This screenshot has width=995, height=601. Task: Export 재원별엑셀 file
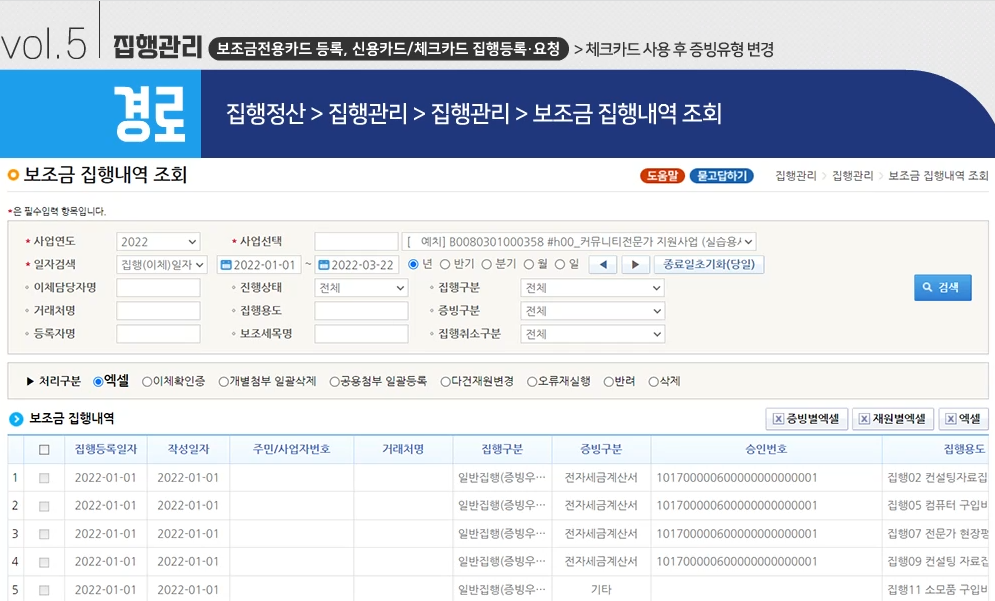click(892, 419)
